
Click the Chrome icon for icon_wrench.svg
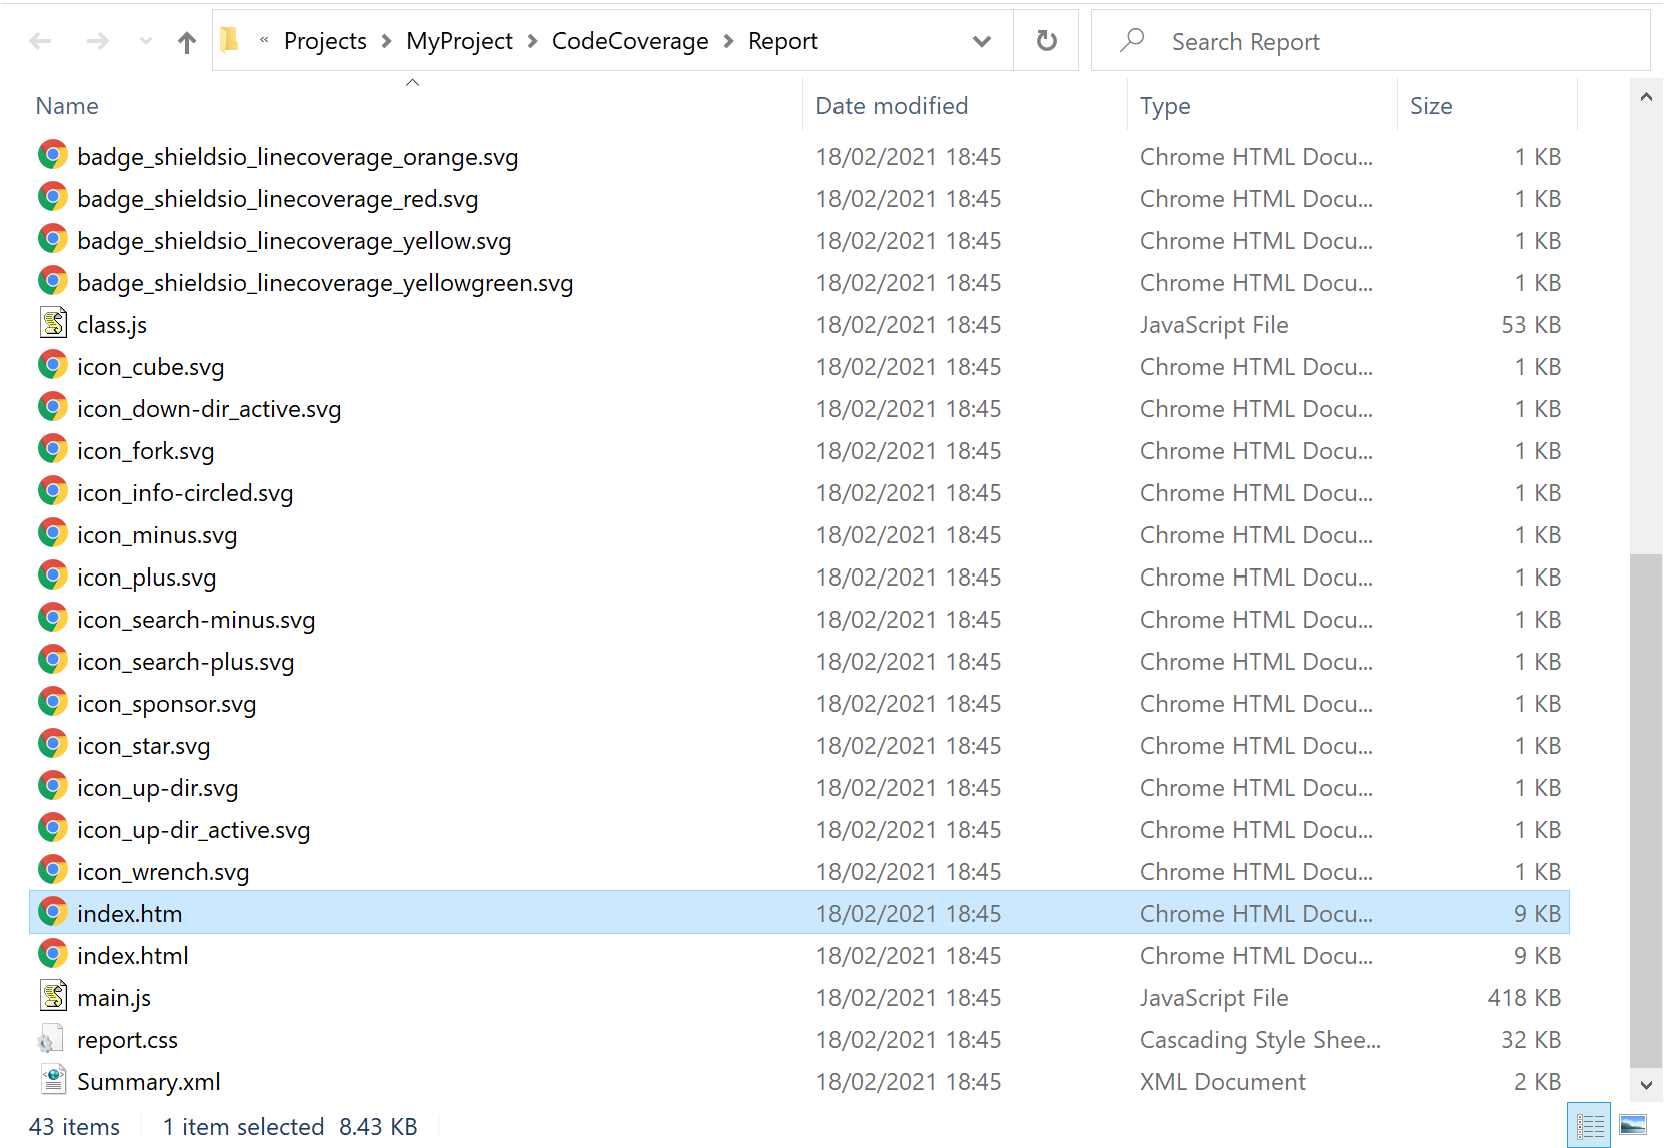[x=53, y=869]
